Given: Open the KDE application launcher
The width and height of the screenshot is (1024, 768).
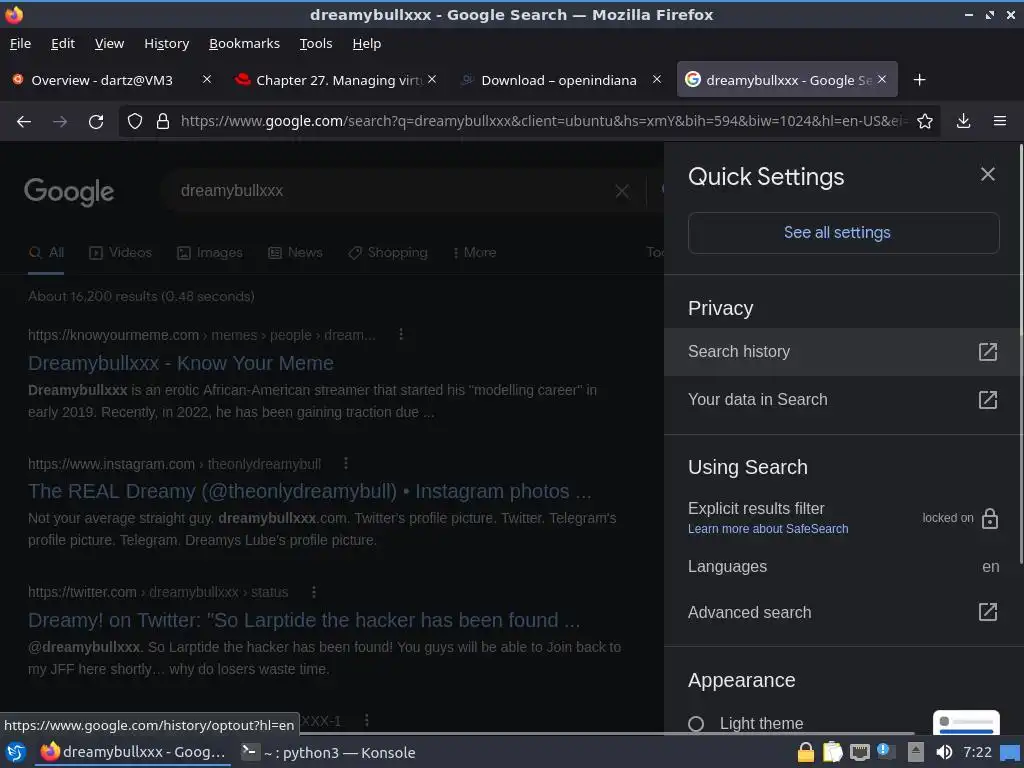Looking at the screenshot, I should [16, 752].
